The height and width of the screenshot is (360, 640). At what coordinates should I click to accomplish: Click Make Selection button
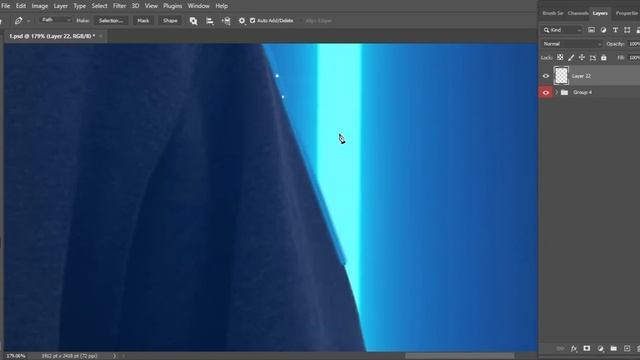click(111, 20)
